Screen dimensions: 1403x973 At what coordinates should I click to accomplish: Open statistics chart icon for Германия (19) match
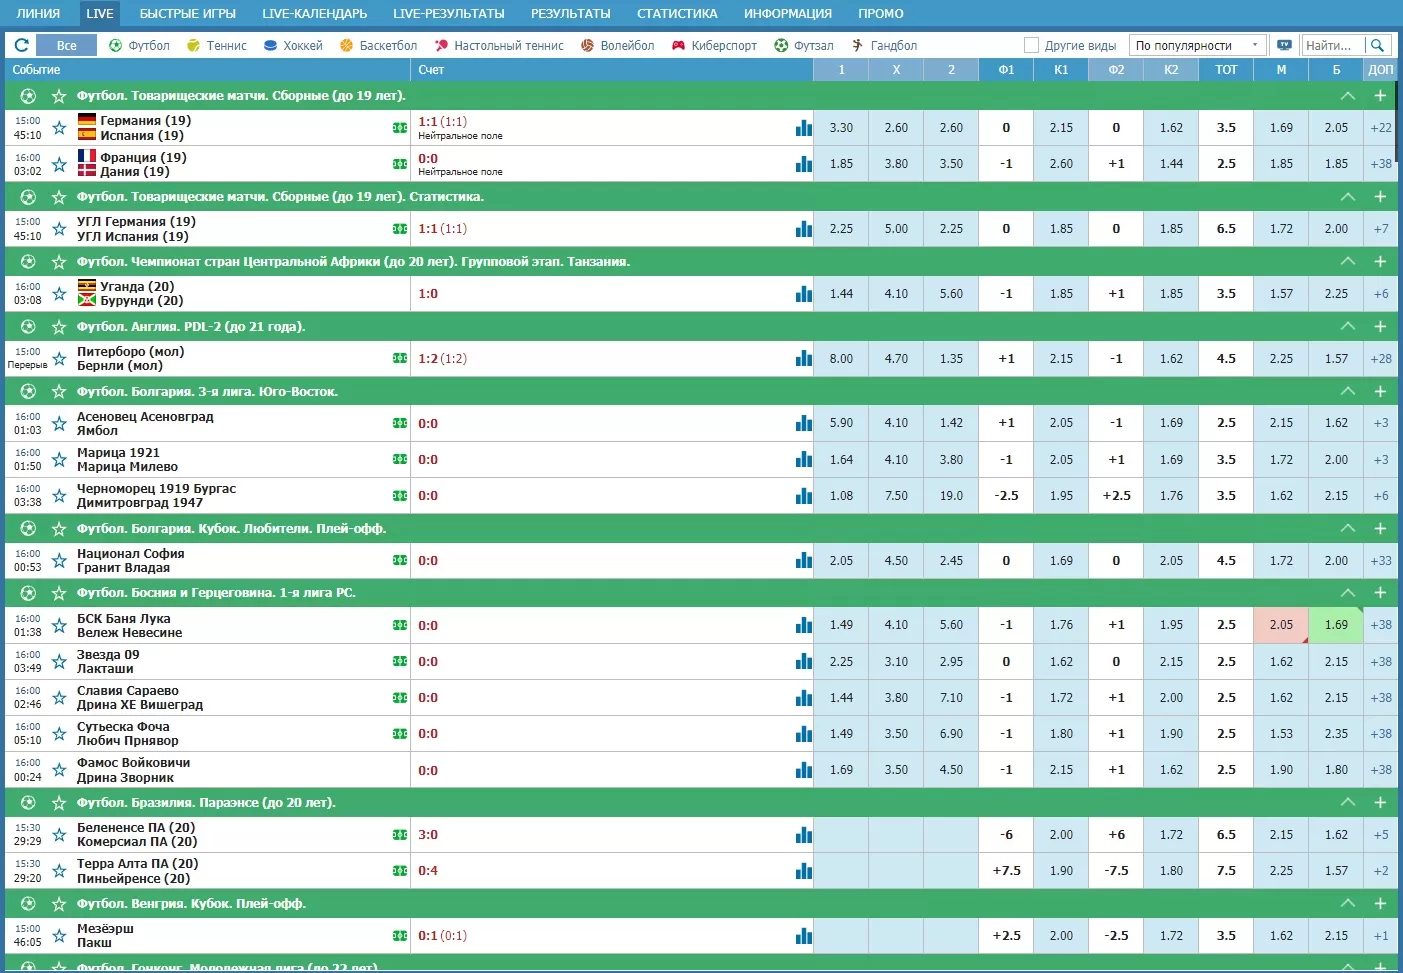click(803, 128)
